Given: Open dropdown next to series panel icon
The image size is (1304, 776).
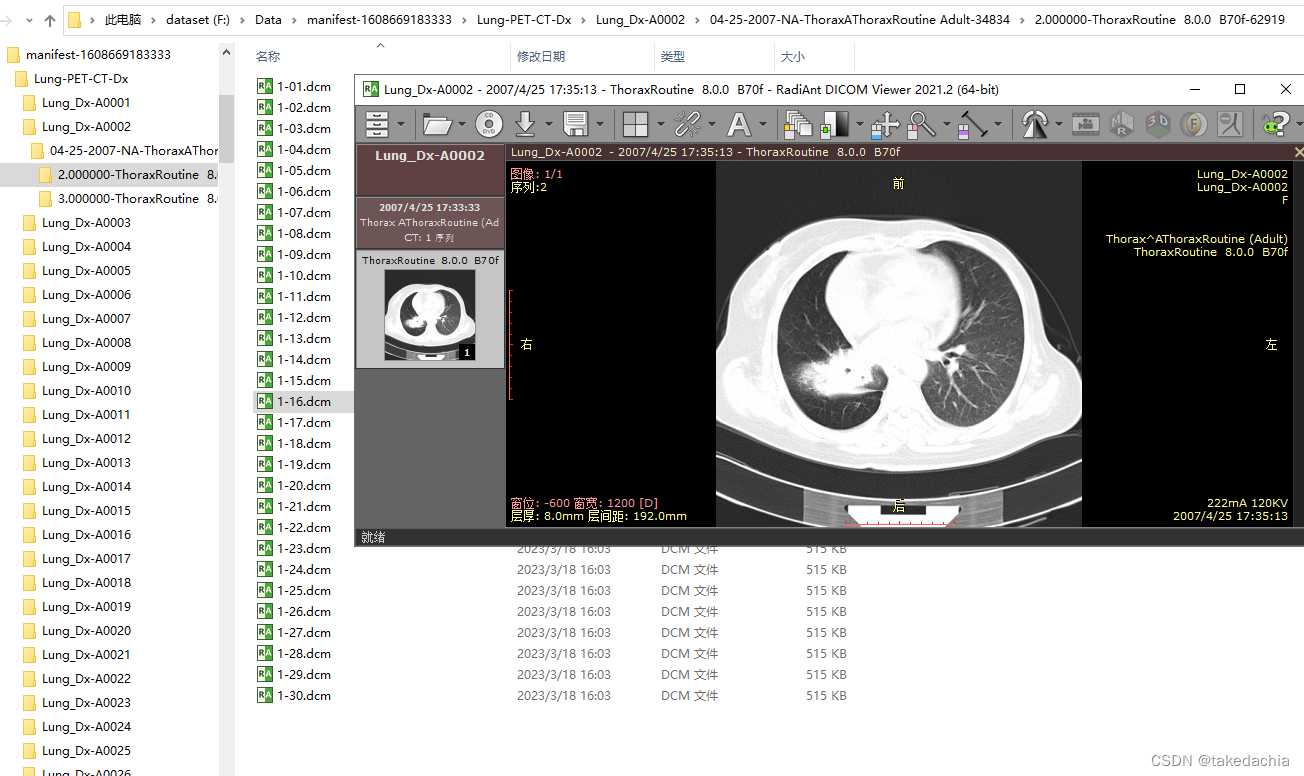Looking at the screenshot, I should [401, 125].
